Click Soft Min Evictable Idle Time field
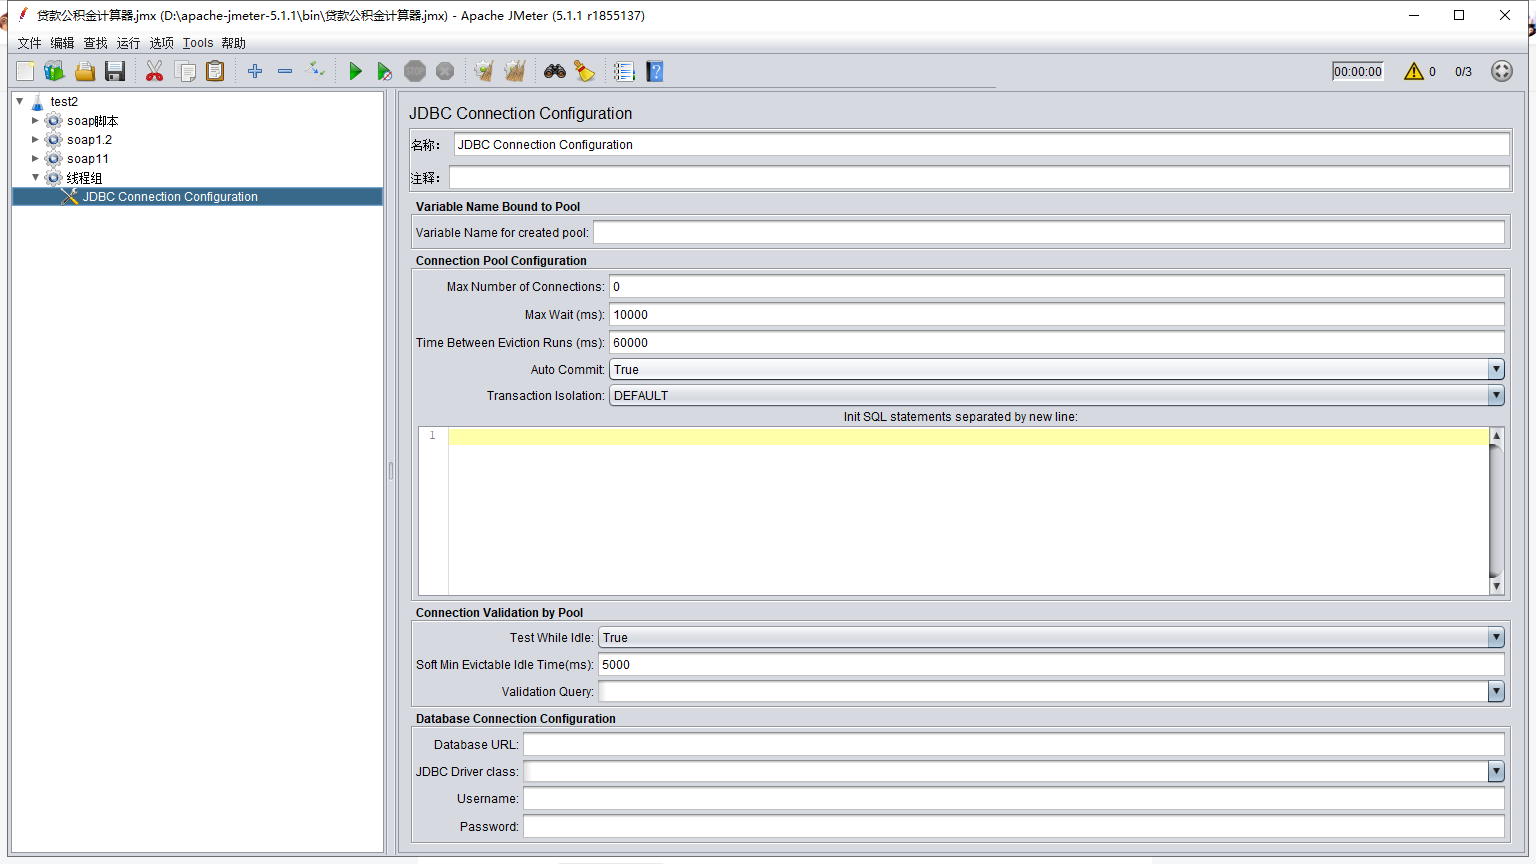 coord(1052,665)
